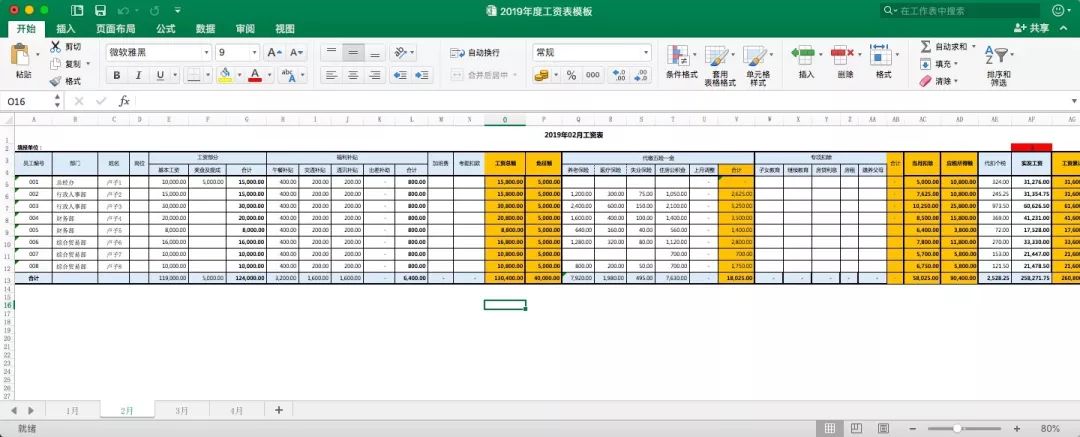Click the Format Painter brush icon
1080x437 pixels.
pos(56,81)
